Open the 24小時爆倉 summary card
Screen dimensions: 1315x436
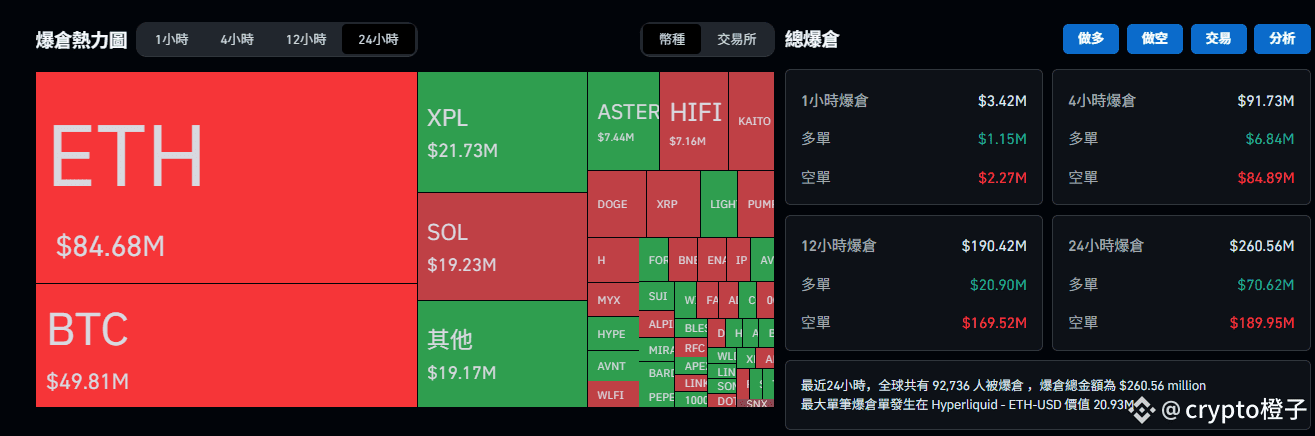(x=1181, y=283)
